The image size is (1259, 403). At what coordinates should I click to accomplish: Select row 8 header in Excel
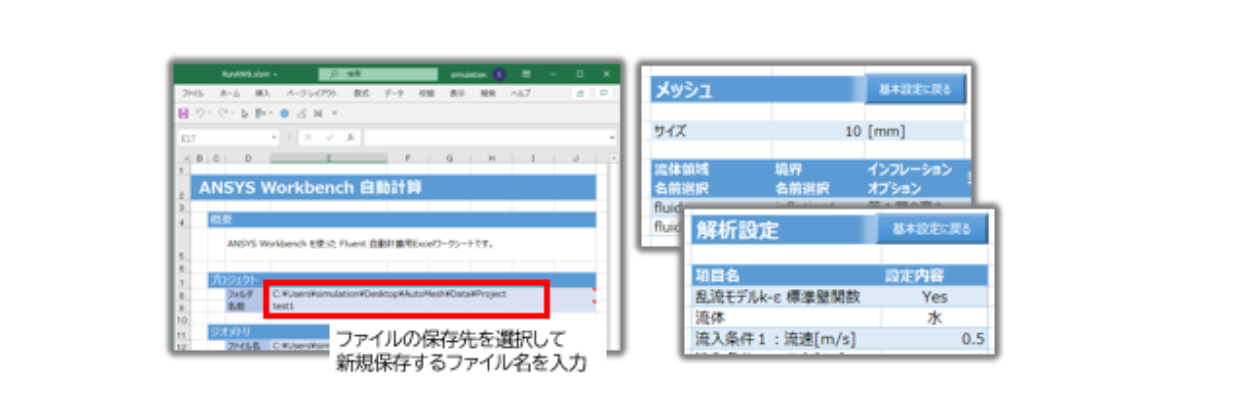point(181,296)
